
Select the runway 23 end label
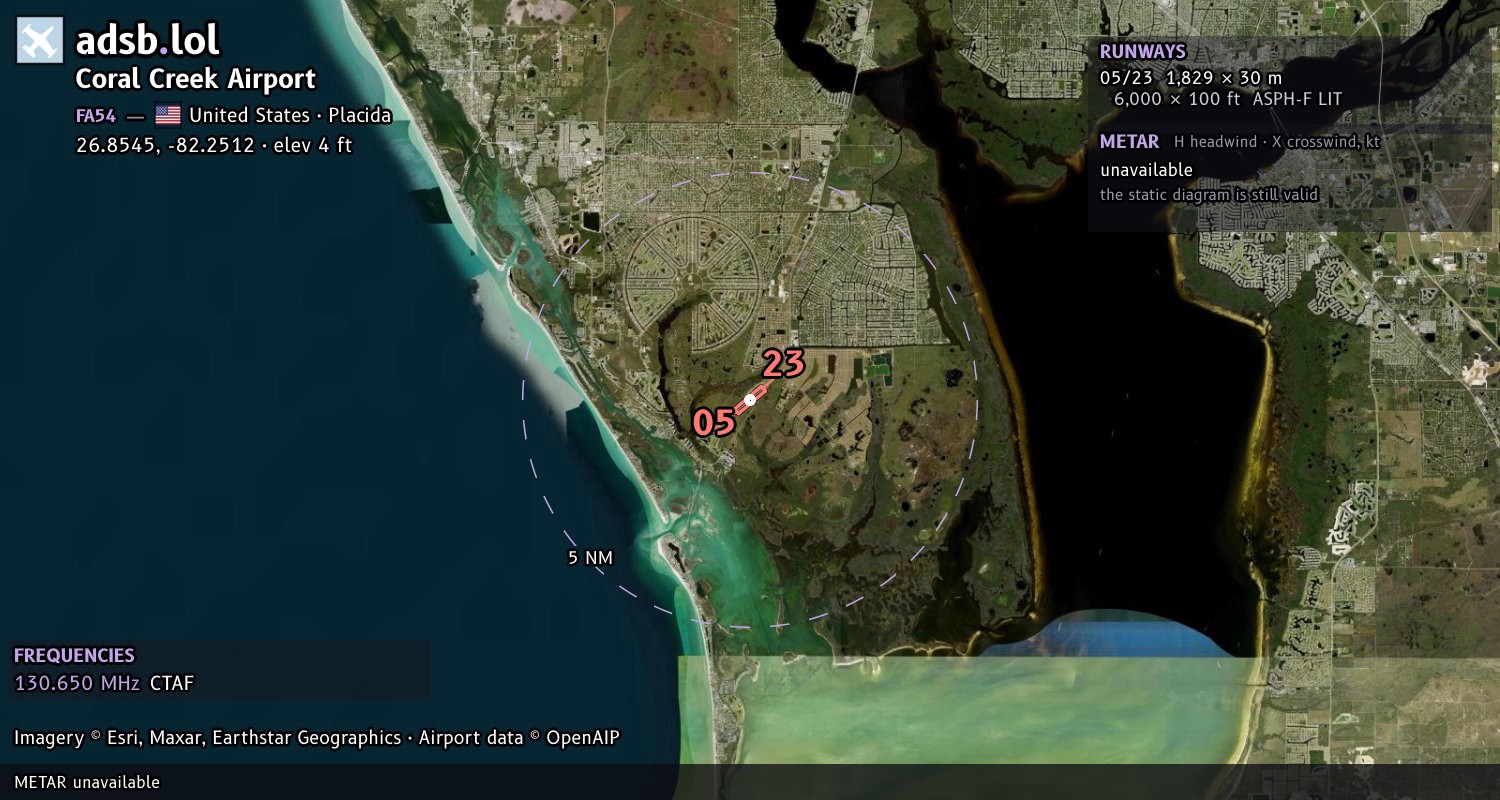(x=784, y=364)
